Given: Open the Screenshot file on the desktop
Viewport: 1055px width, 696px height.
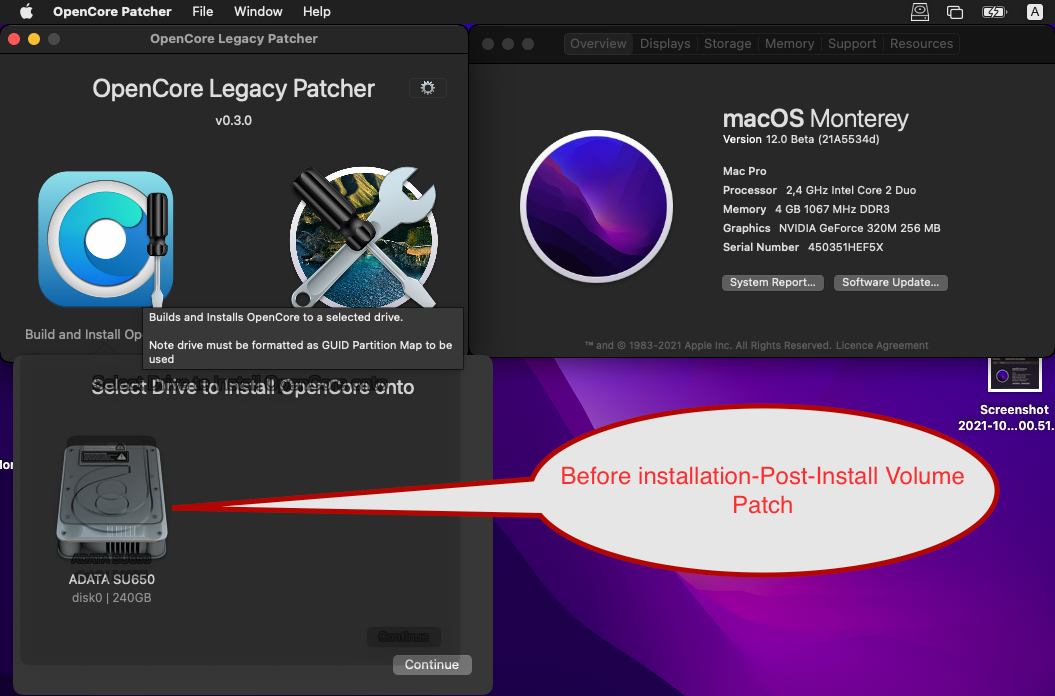Looking at the screenshot, I should tap(1014, 394).
